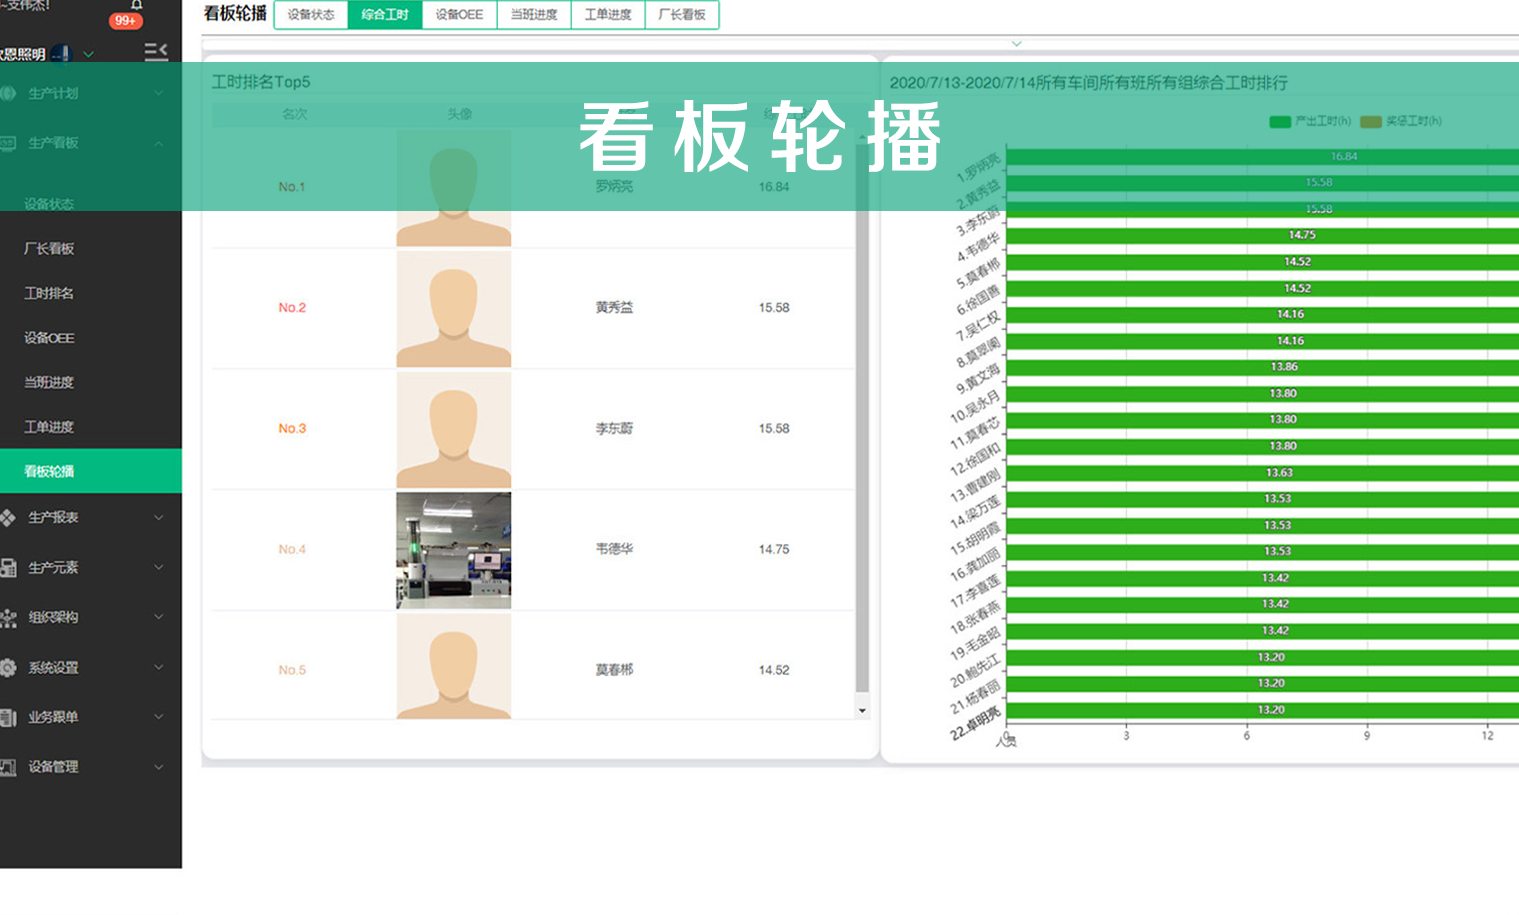Open the notification bell with 99+ badge
This screenshot has width=1519, height=915.
coord(136,6)
